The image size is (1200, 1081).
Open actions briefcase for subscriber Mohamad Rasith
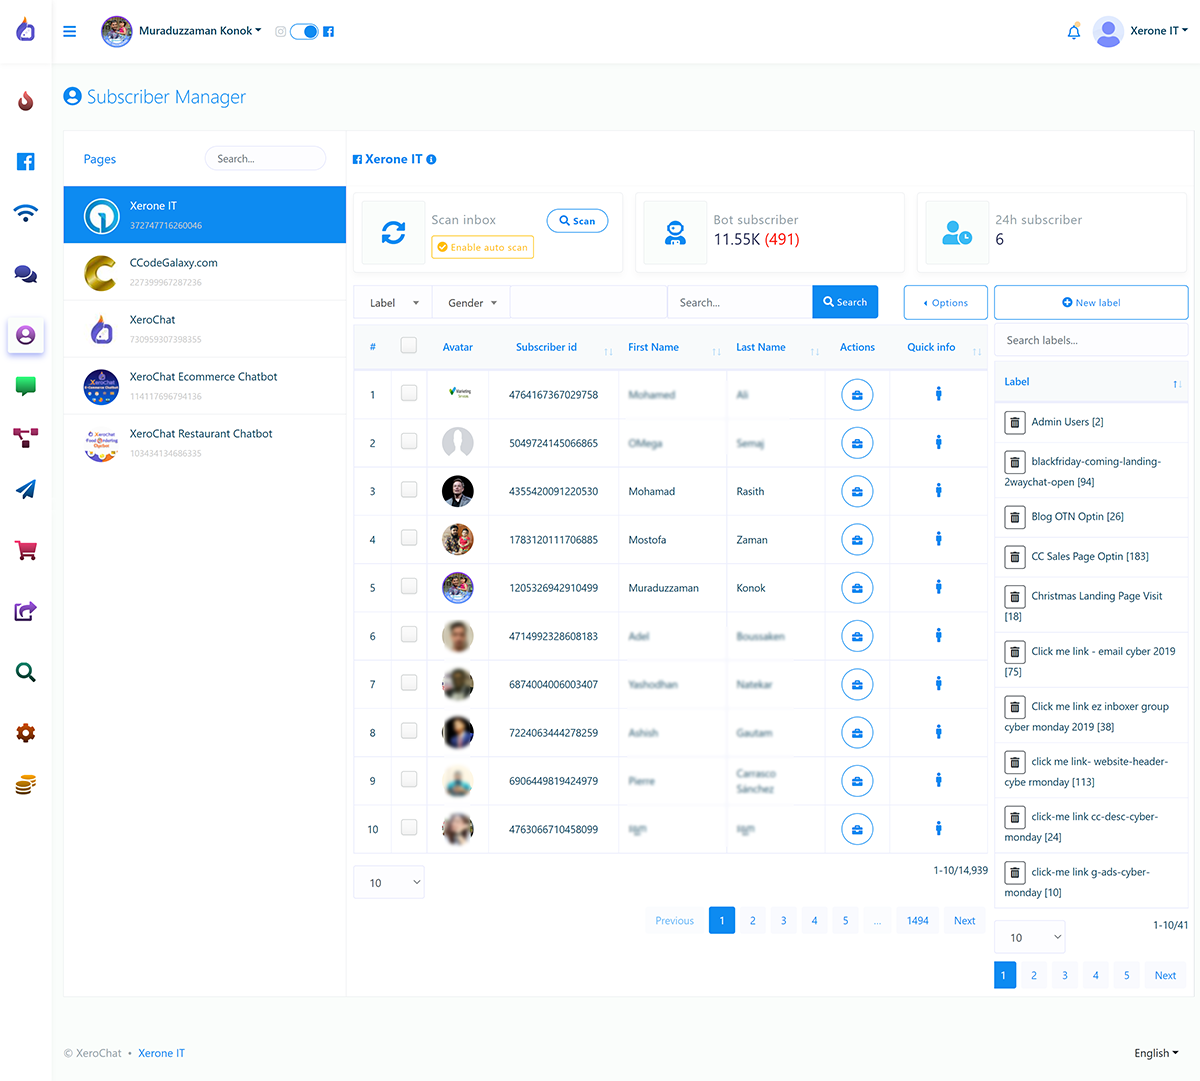(x=857, y=491)
